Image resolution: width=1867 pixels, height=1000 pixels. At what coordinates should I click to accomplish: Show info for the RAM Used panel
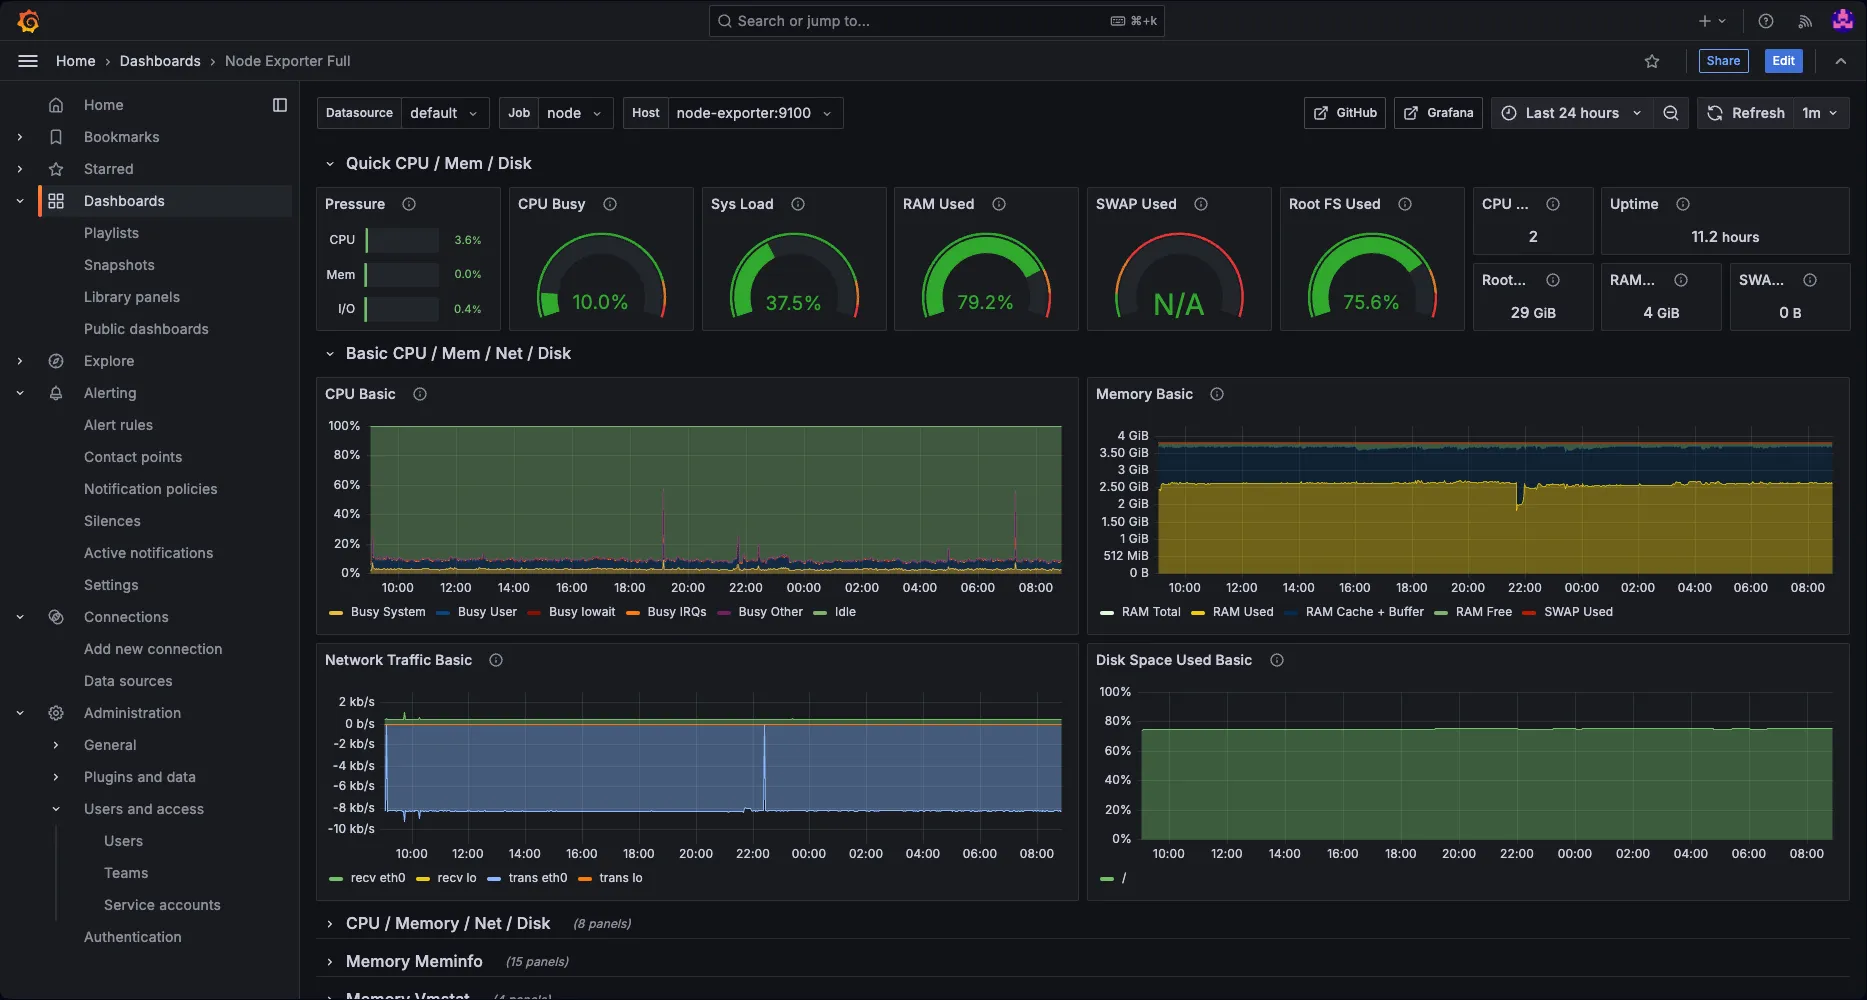999,204
